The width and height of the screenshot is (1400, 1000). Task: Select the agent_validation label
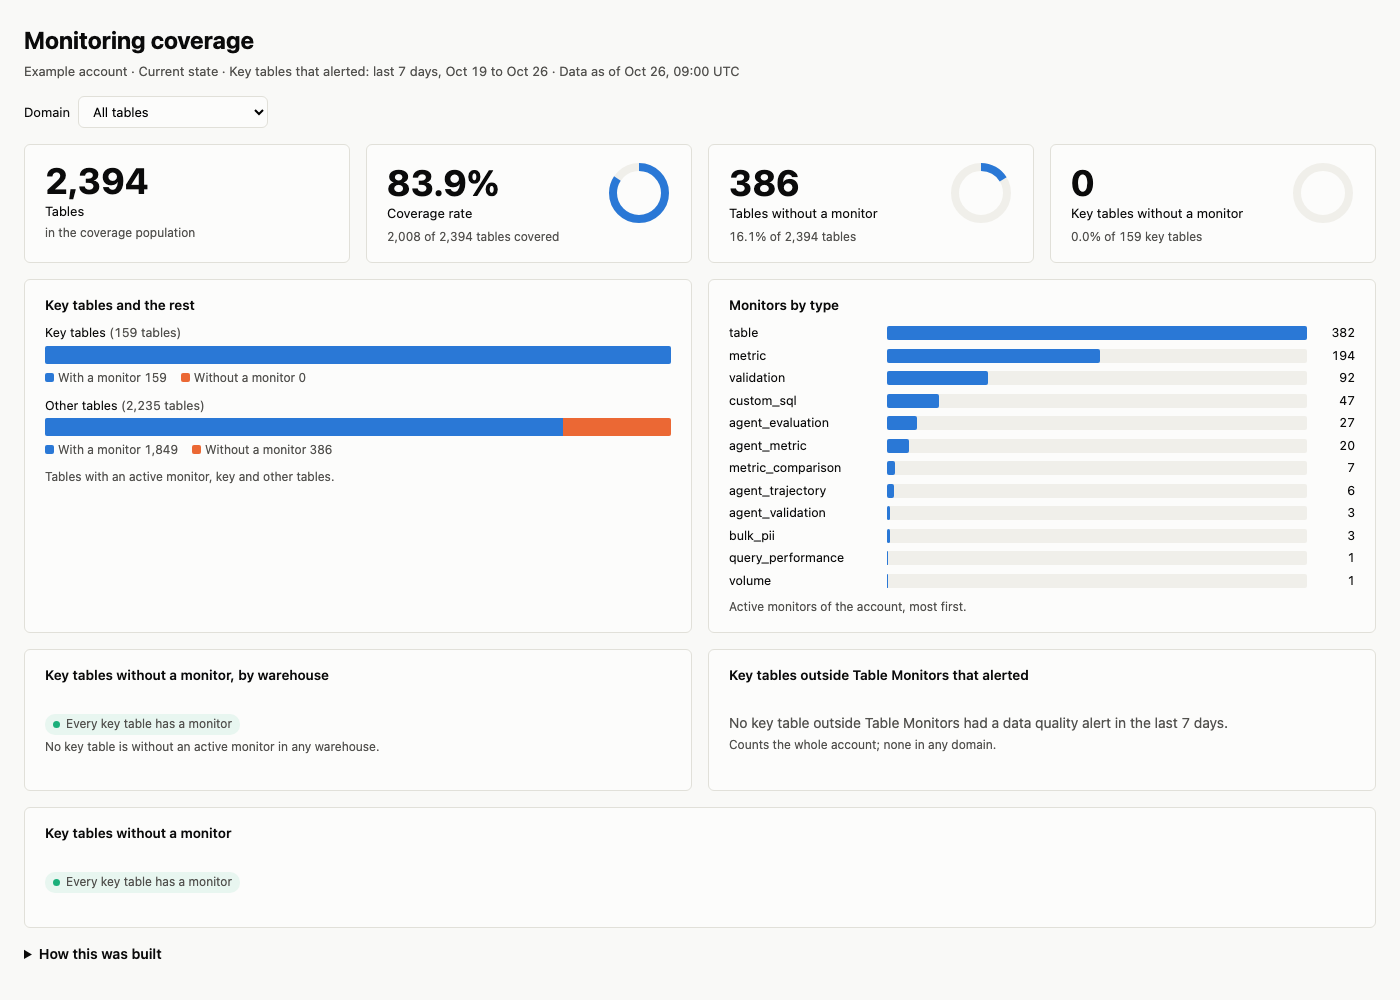(x=777, y=513)
